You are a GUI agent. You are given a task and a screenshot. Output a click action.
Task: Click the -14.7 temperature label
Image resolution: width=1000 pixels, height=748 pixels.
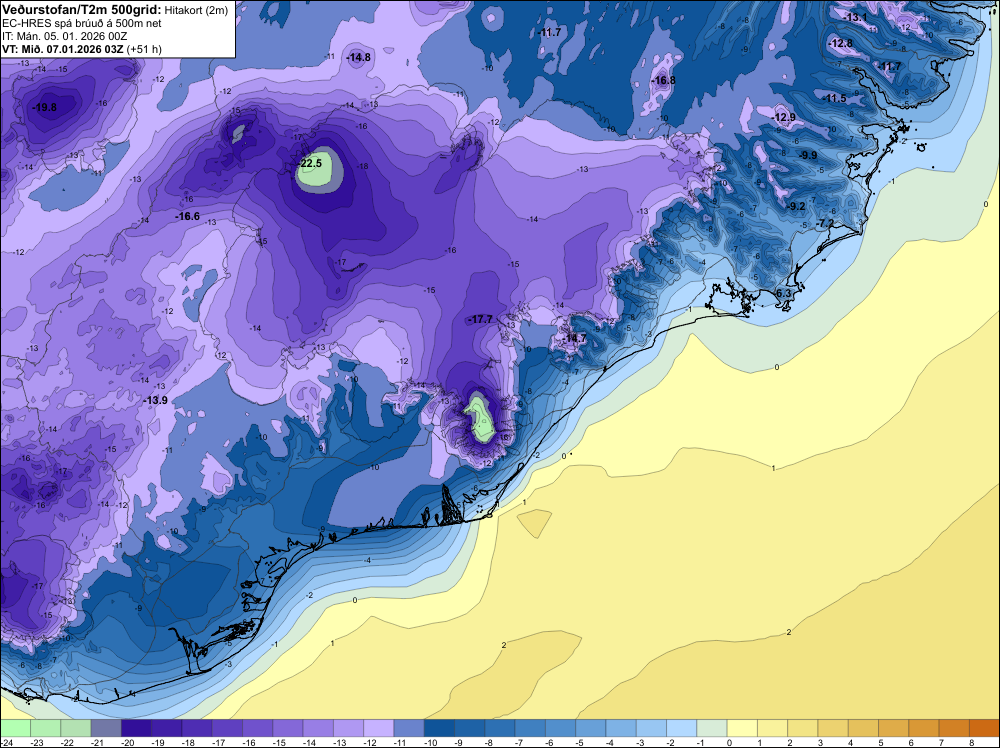click(x=574, y=338)
